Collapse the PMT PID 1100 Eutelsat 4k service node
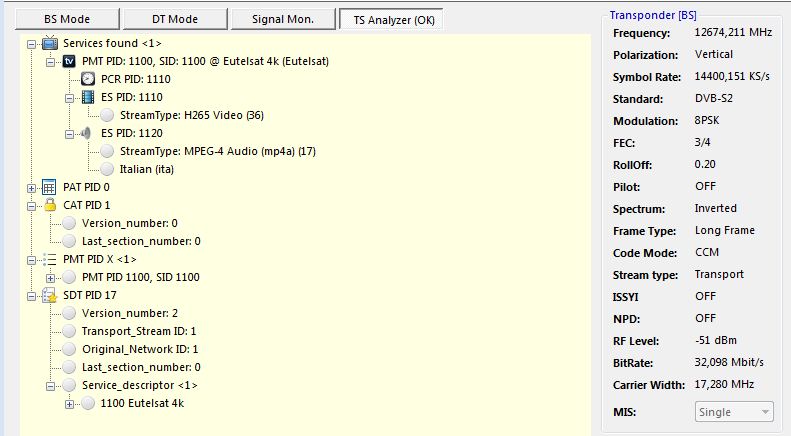Screen dimensions: 791x436 50,63
